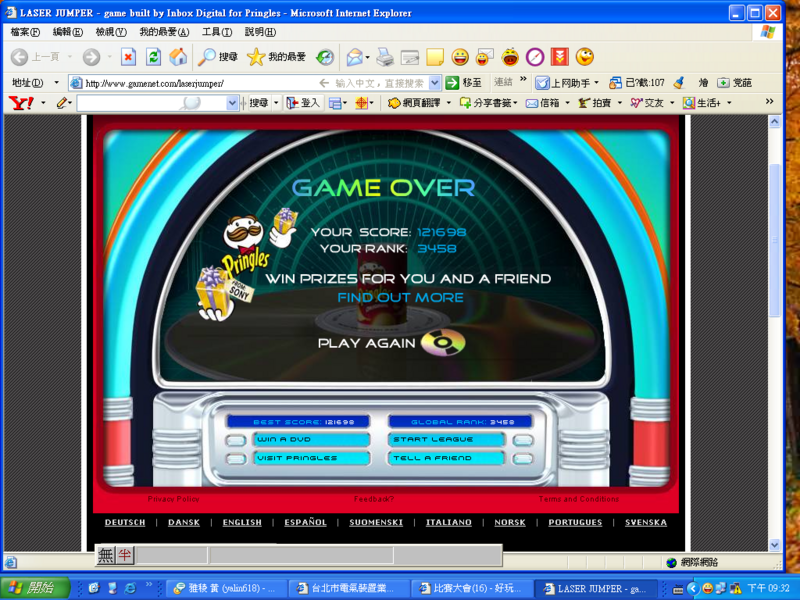Open the Windows 開始 Start menu
Image resolution: width=800 pixels, height=600 pixels.
point(35,588)
